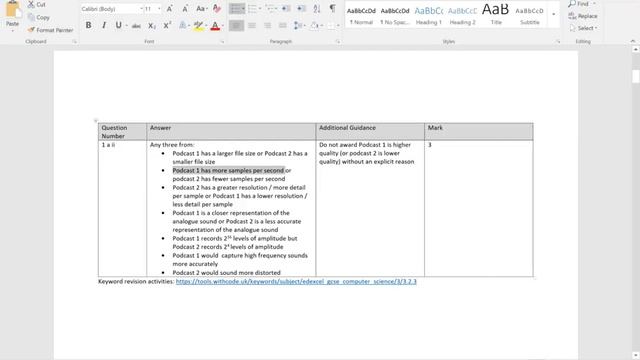Open Change Case (Aa) options
Viewport: 640px width, 360px height.
201,9
